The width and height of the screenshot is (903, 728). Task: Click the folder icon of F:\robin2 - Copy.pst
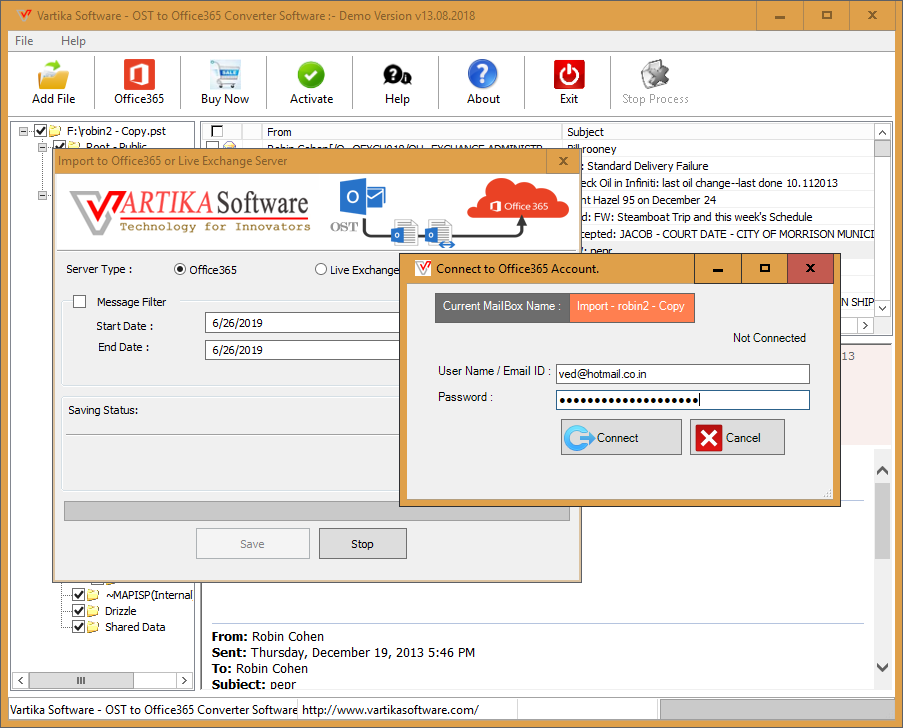click(55, 131)
